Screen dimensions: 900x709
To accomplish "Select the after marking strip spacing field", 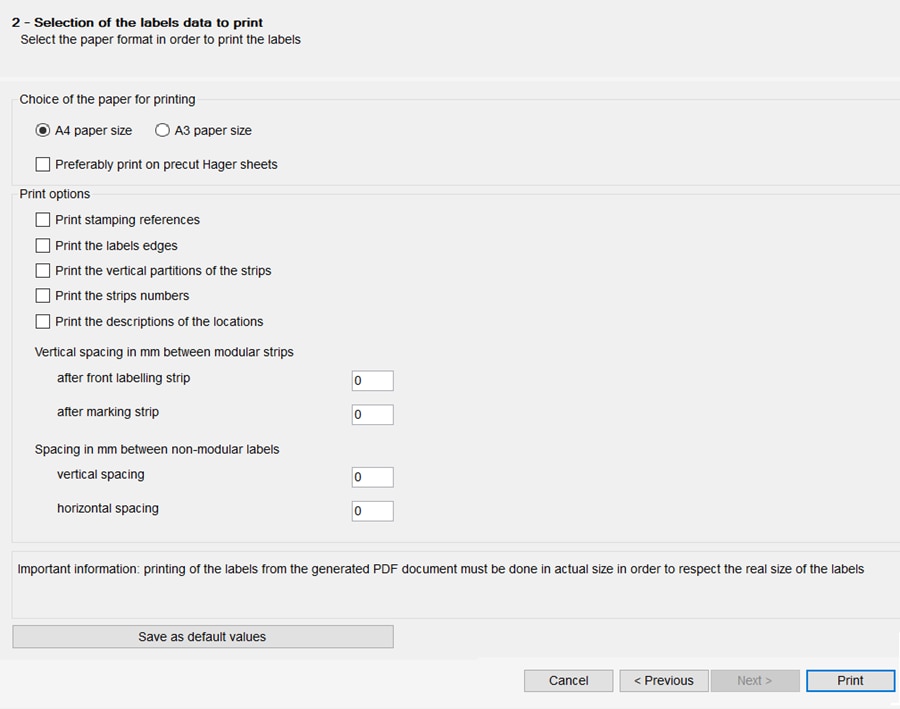I will [x=372, y=414].
